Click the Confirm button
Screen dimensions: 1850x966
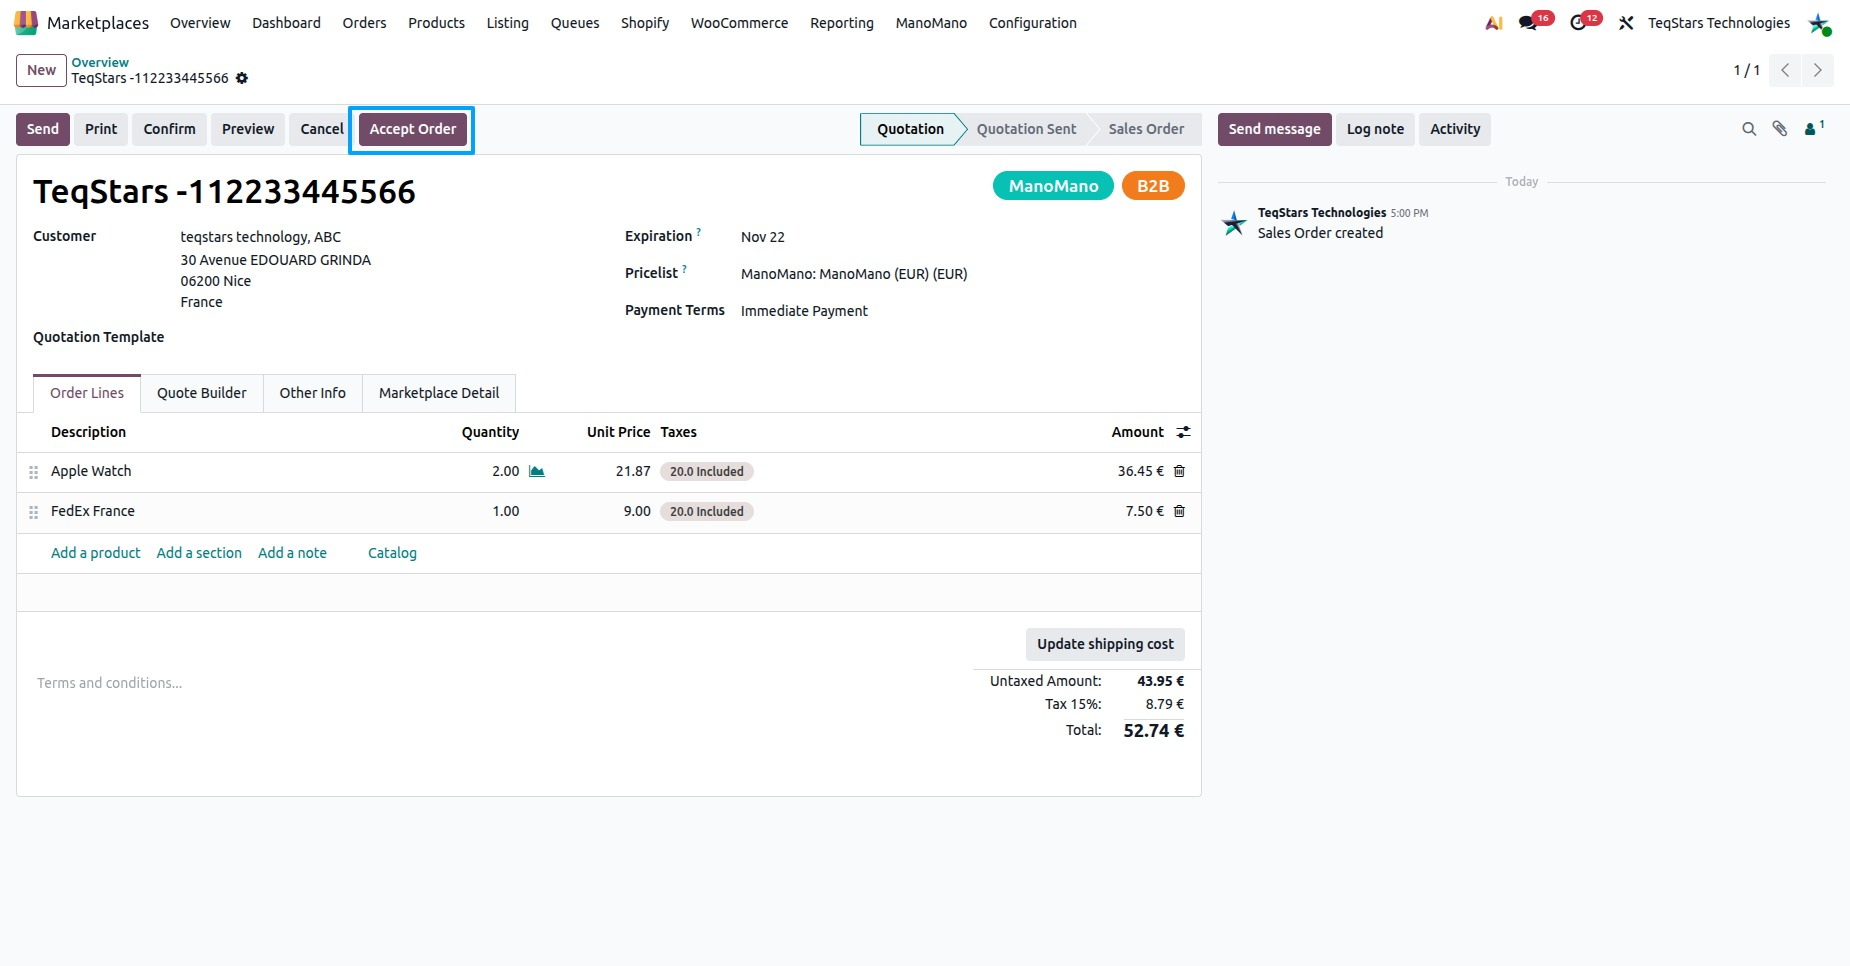[x=170, y=129]
